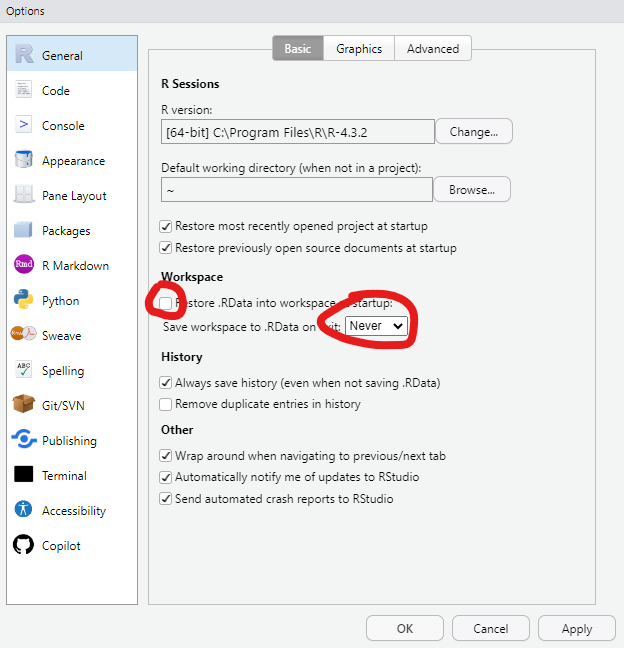Viewport: 624px width, 648px height.
Task: Click the Apply button
Action: [577, 629]
